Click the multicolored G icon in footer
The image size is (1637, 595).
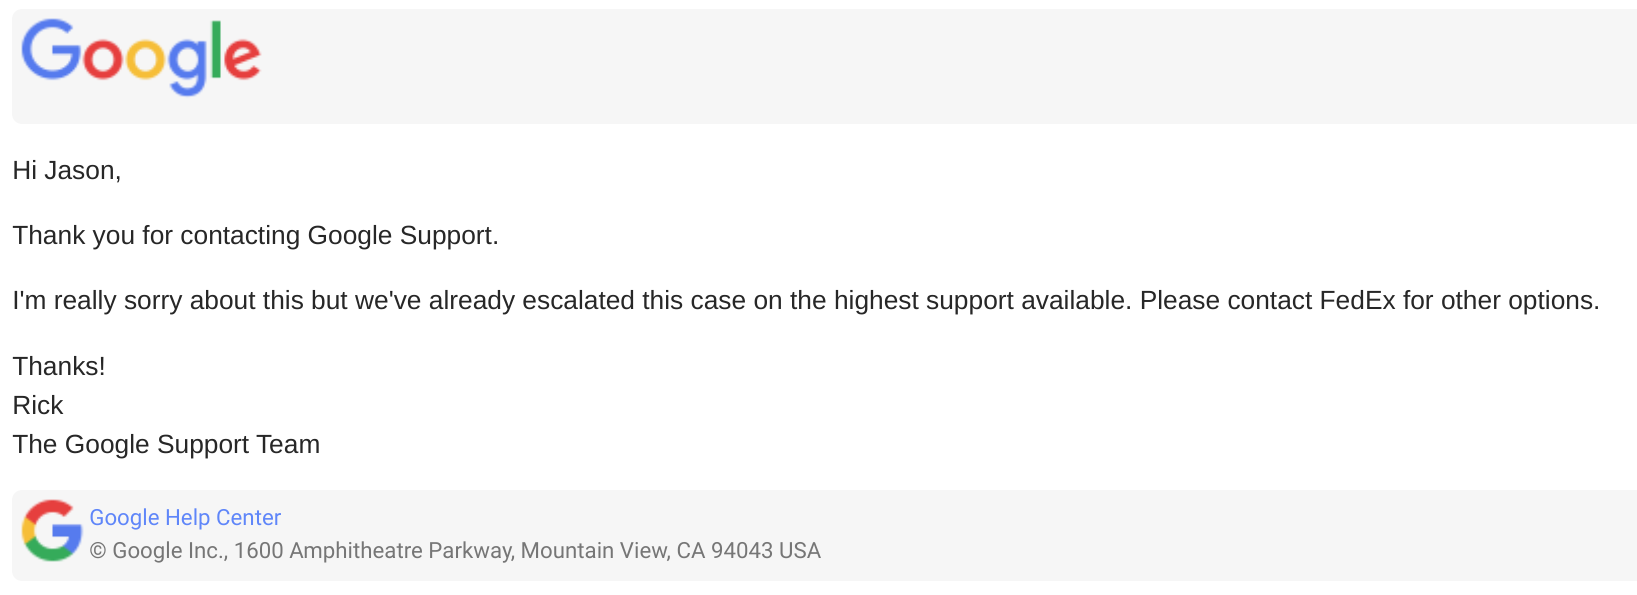point(52,530)
